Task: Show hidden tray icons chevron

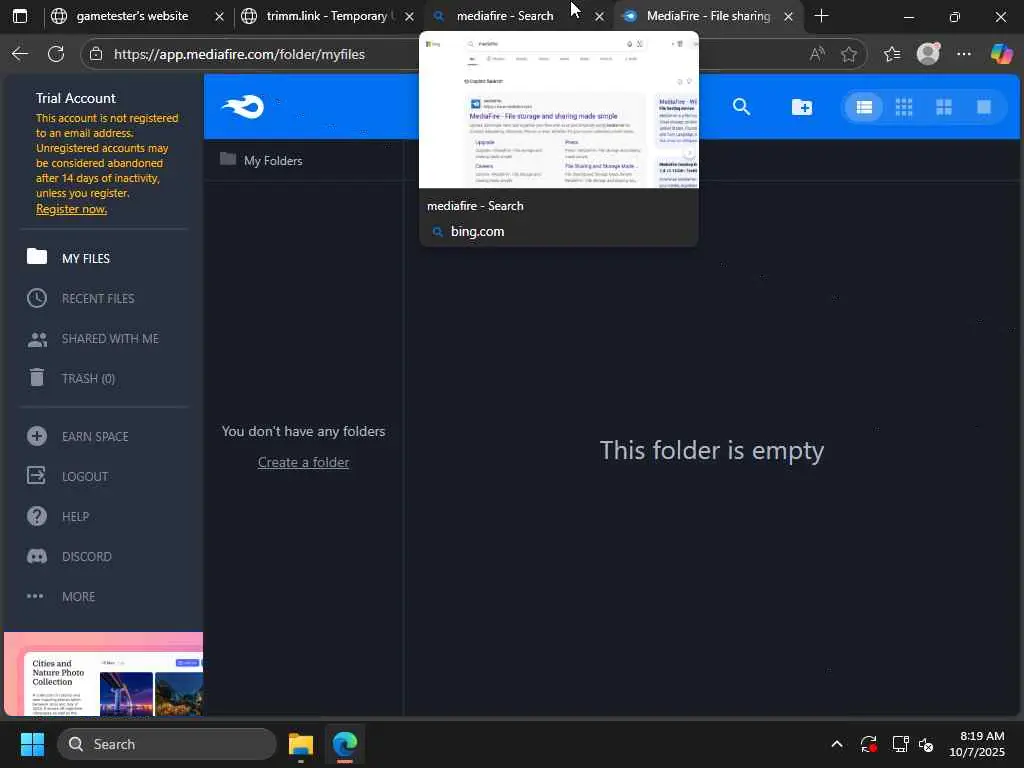Action: coord(837,744)
